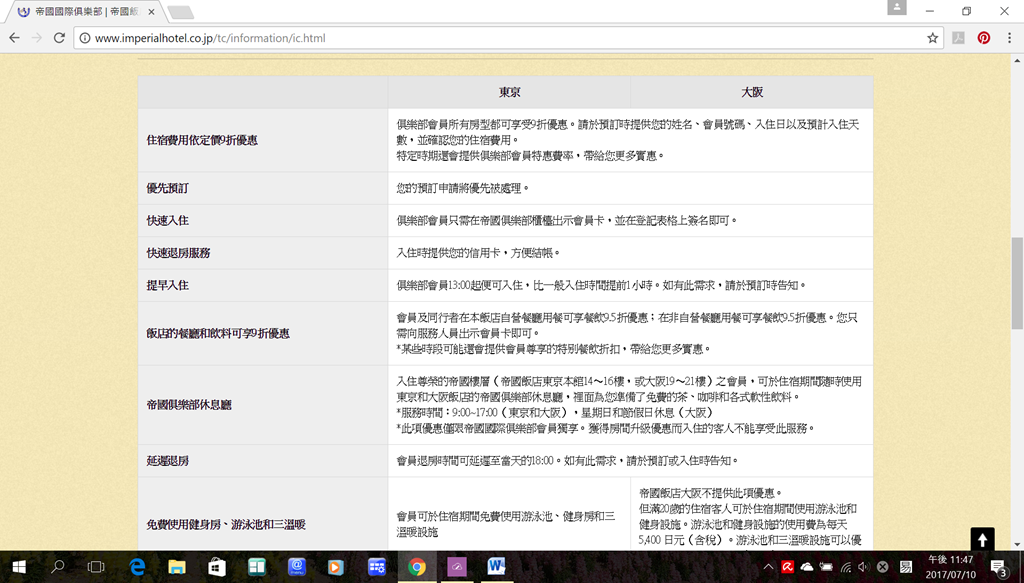
Task: Click the 東京 column header
Action: [x=509, y=92]
